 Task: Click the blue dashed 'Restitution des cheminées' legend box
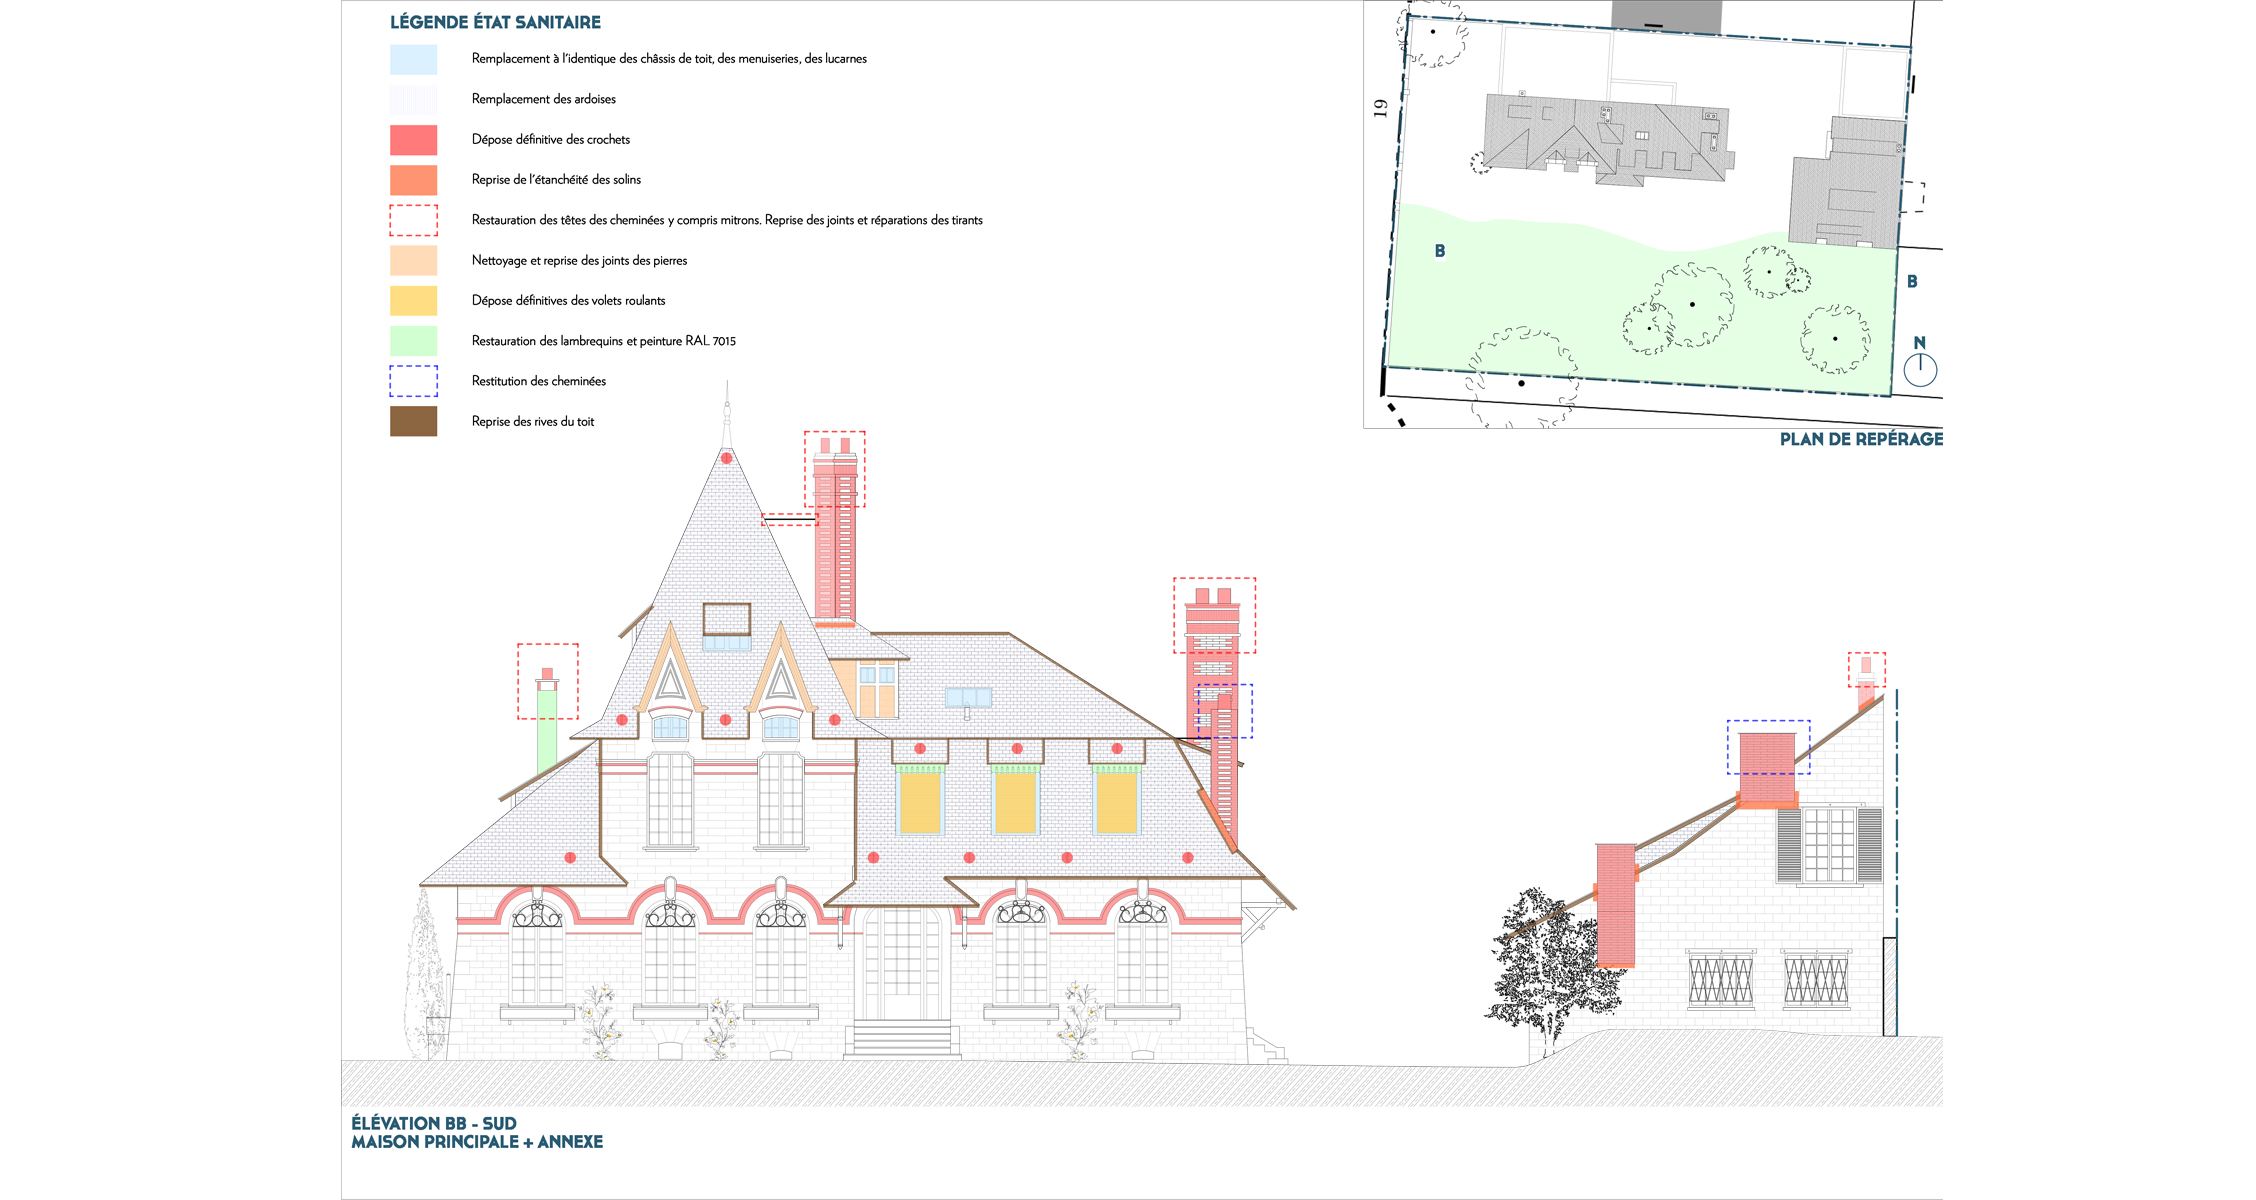[413, 381]
